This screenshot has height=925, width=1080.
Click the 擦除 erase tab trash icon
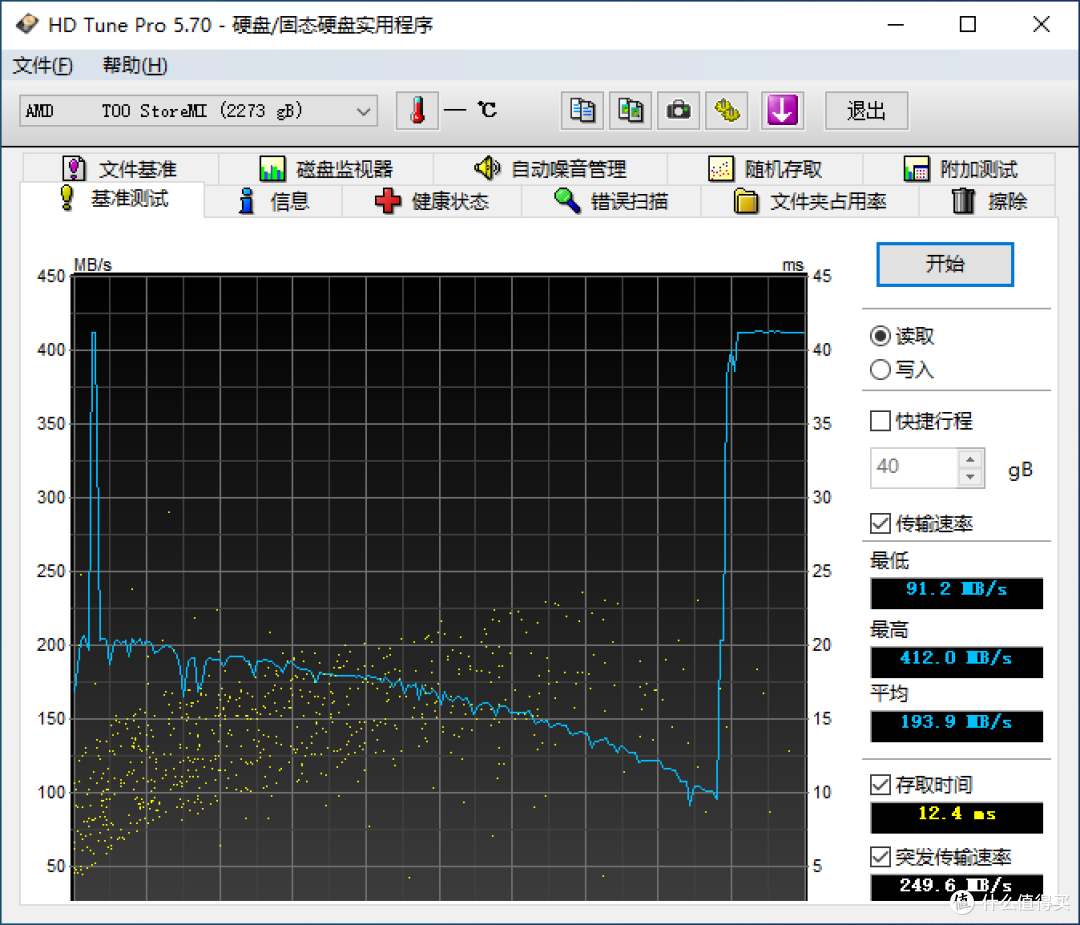click(x=962, y=201)
